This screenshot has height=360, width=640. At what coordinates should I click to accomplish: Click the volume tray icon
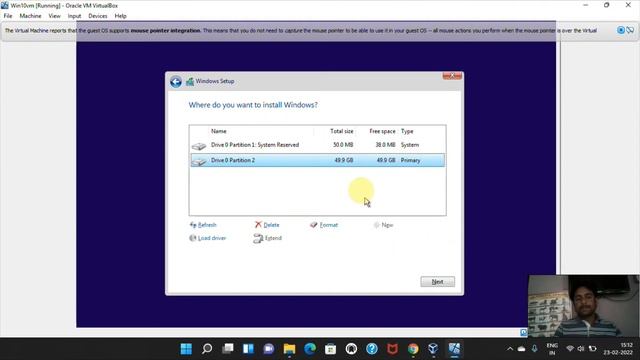tap(581, 349)
